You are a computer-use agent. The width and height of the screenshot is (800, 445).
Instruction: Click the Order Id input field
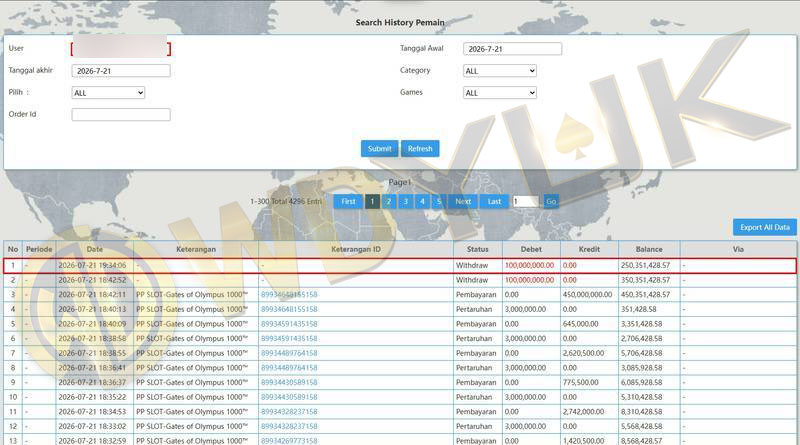point(121,114)
